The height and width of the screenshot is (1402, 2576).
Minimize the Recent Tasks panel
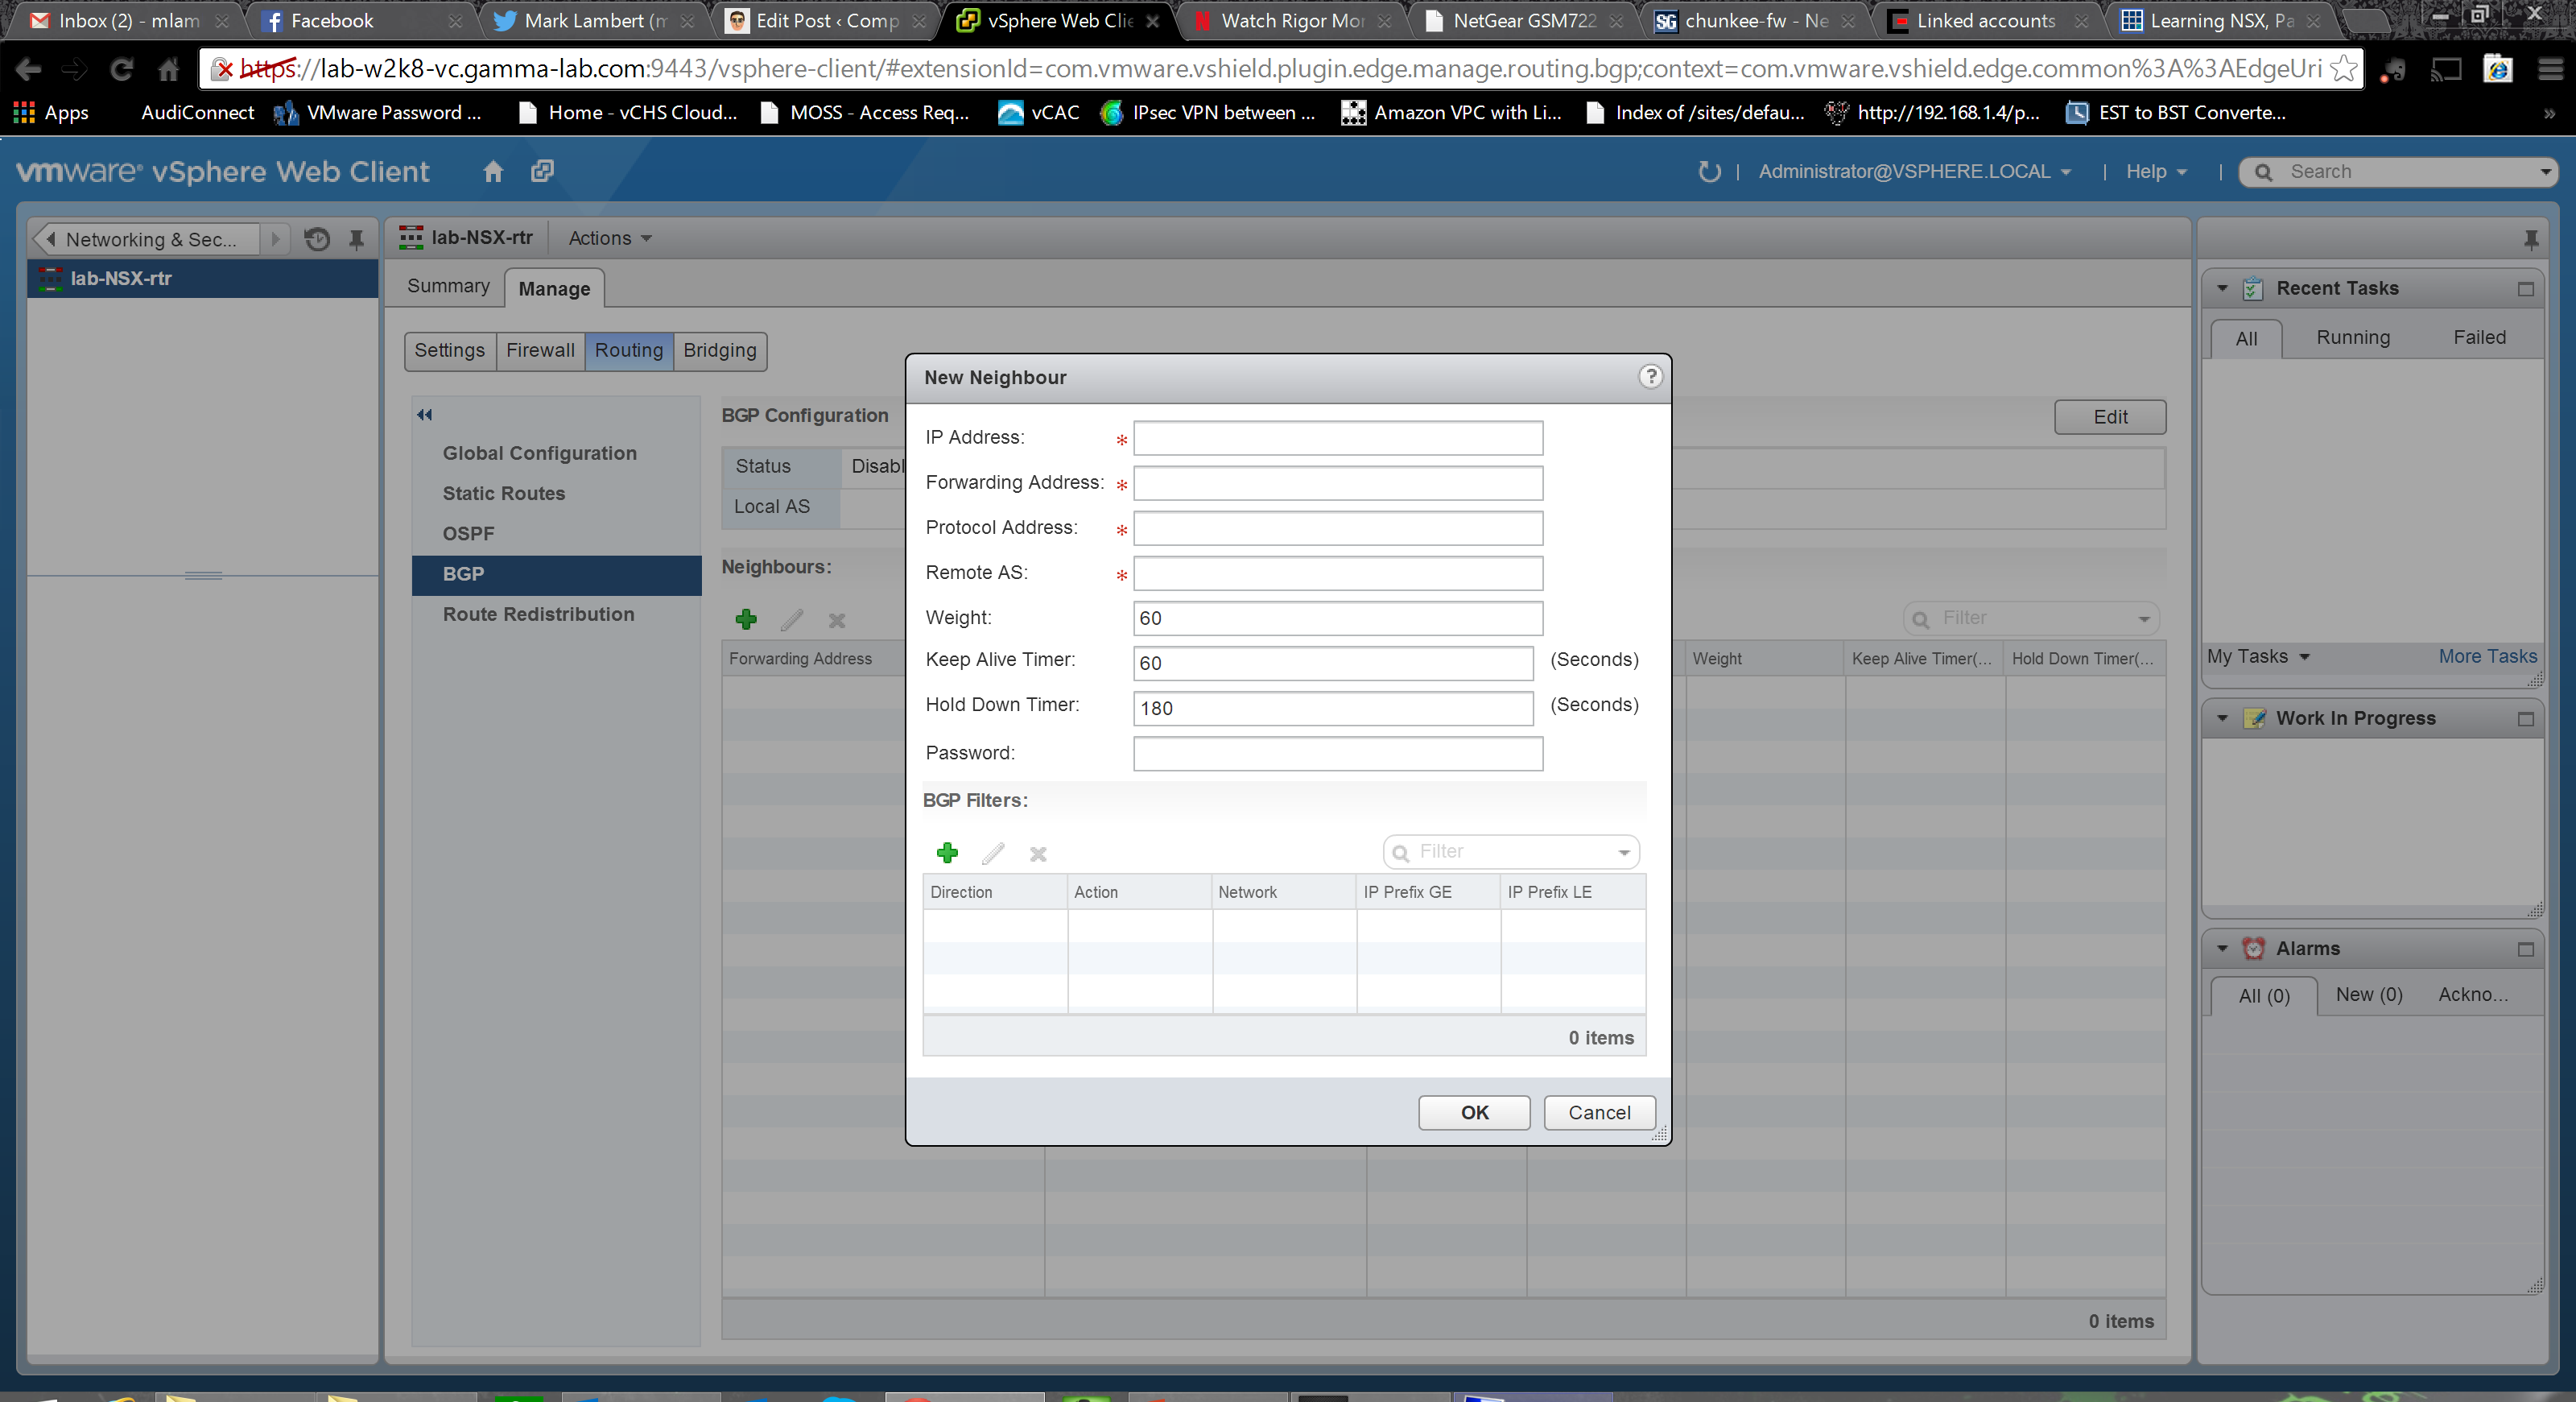(2525, 289)
